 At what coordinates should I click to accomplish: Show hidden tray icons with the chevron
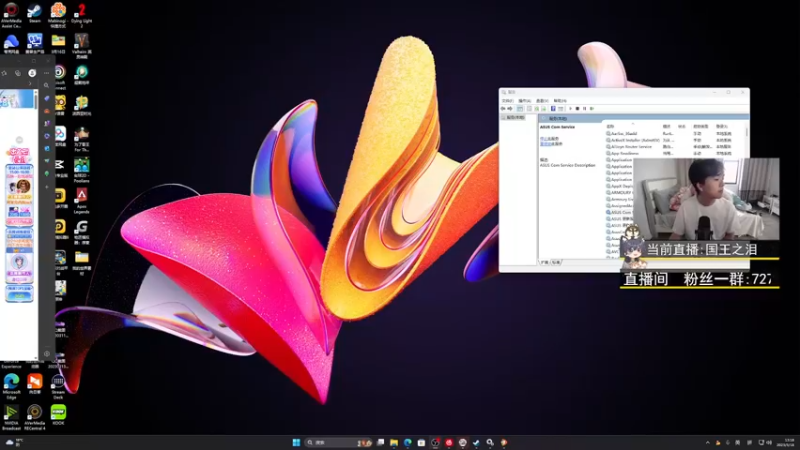pos(708,442)
